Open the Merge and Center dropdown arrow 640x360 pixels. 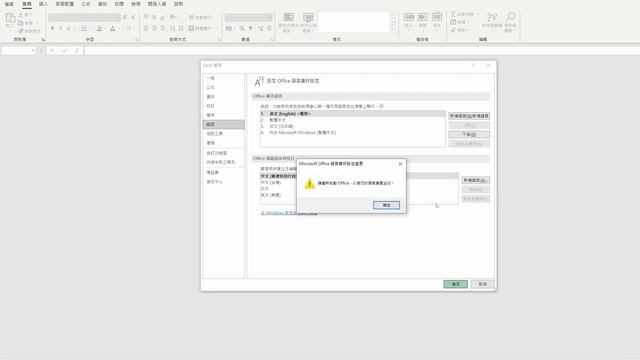coord(216,28)
